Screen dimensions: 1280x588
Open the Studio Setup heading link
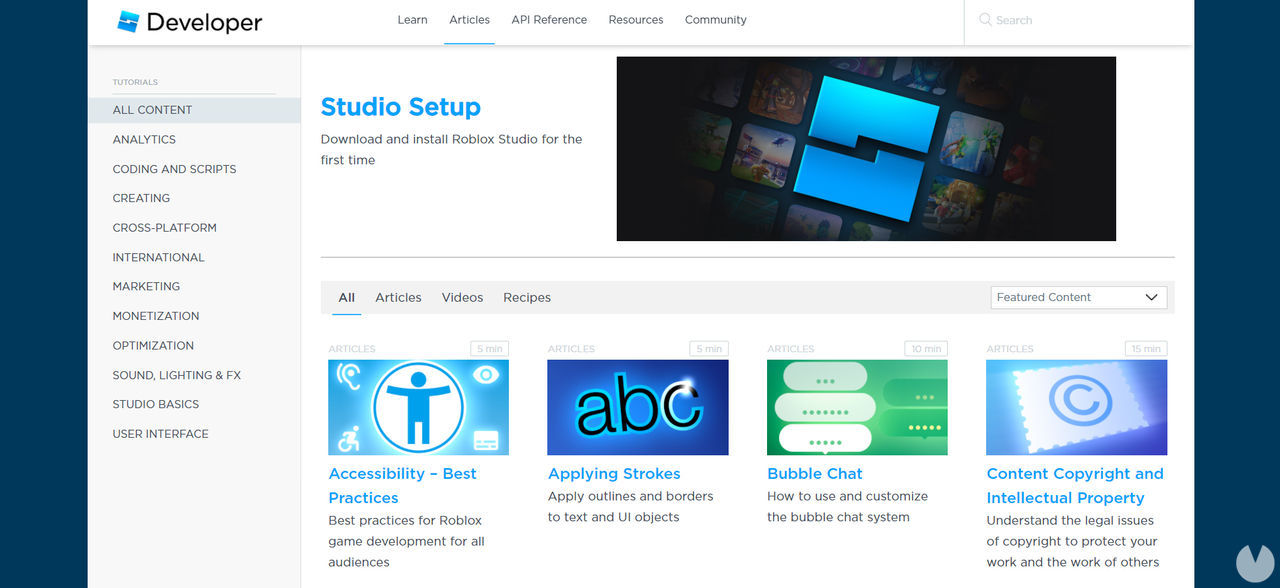tap(401, 107)
